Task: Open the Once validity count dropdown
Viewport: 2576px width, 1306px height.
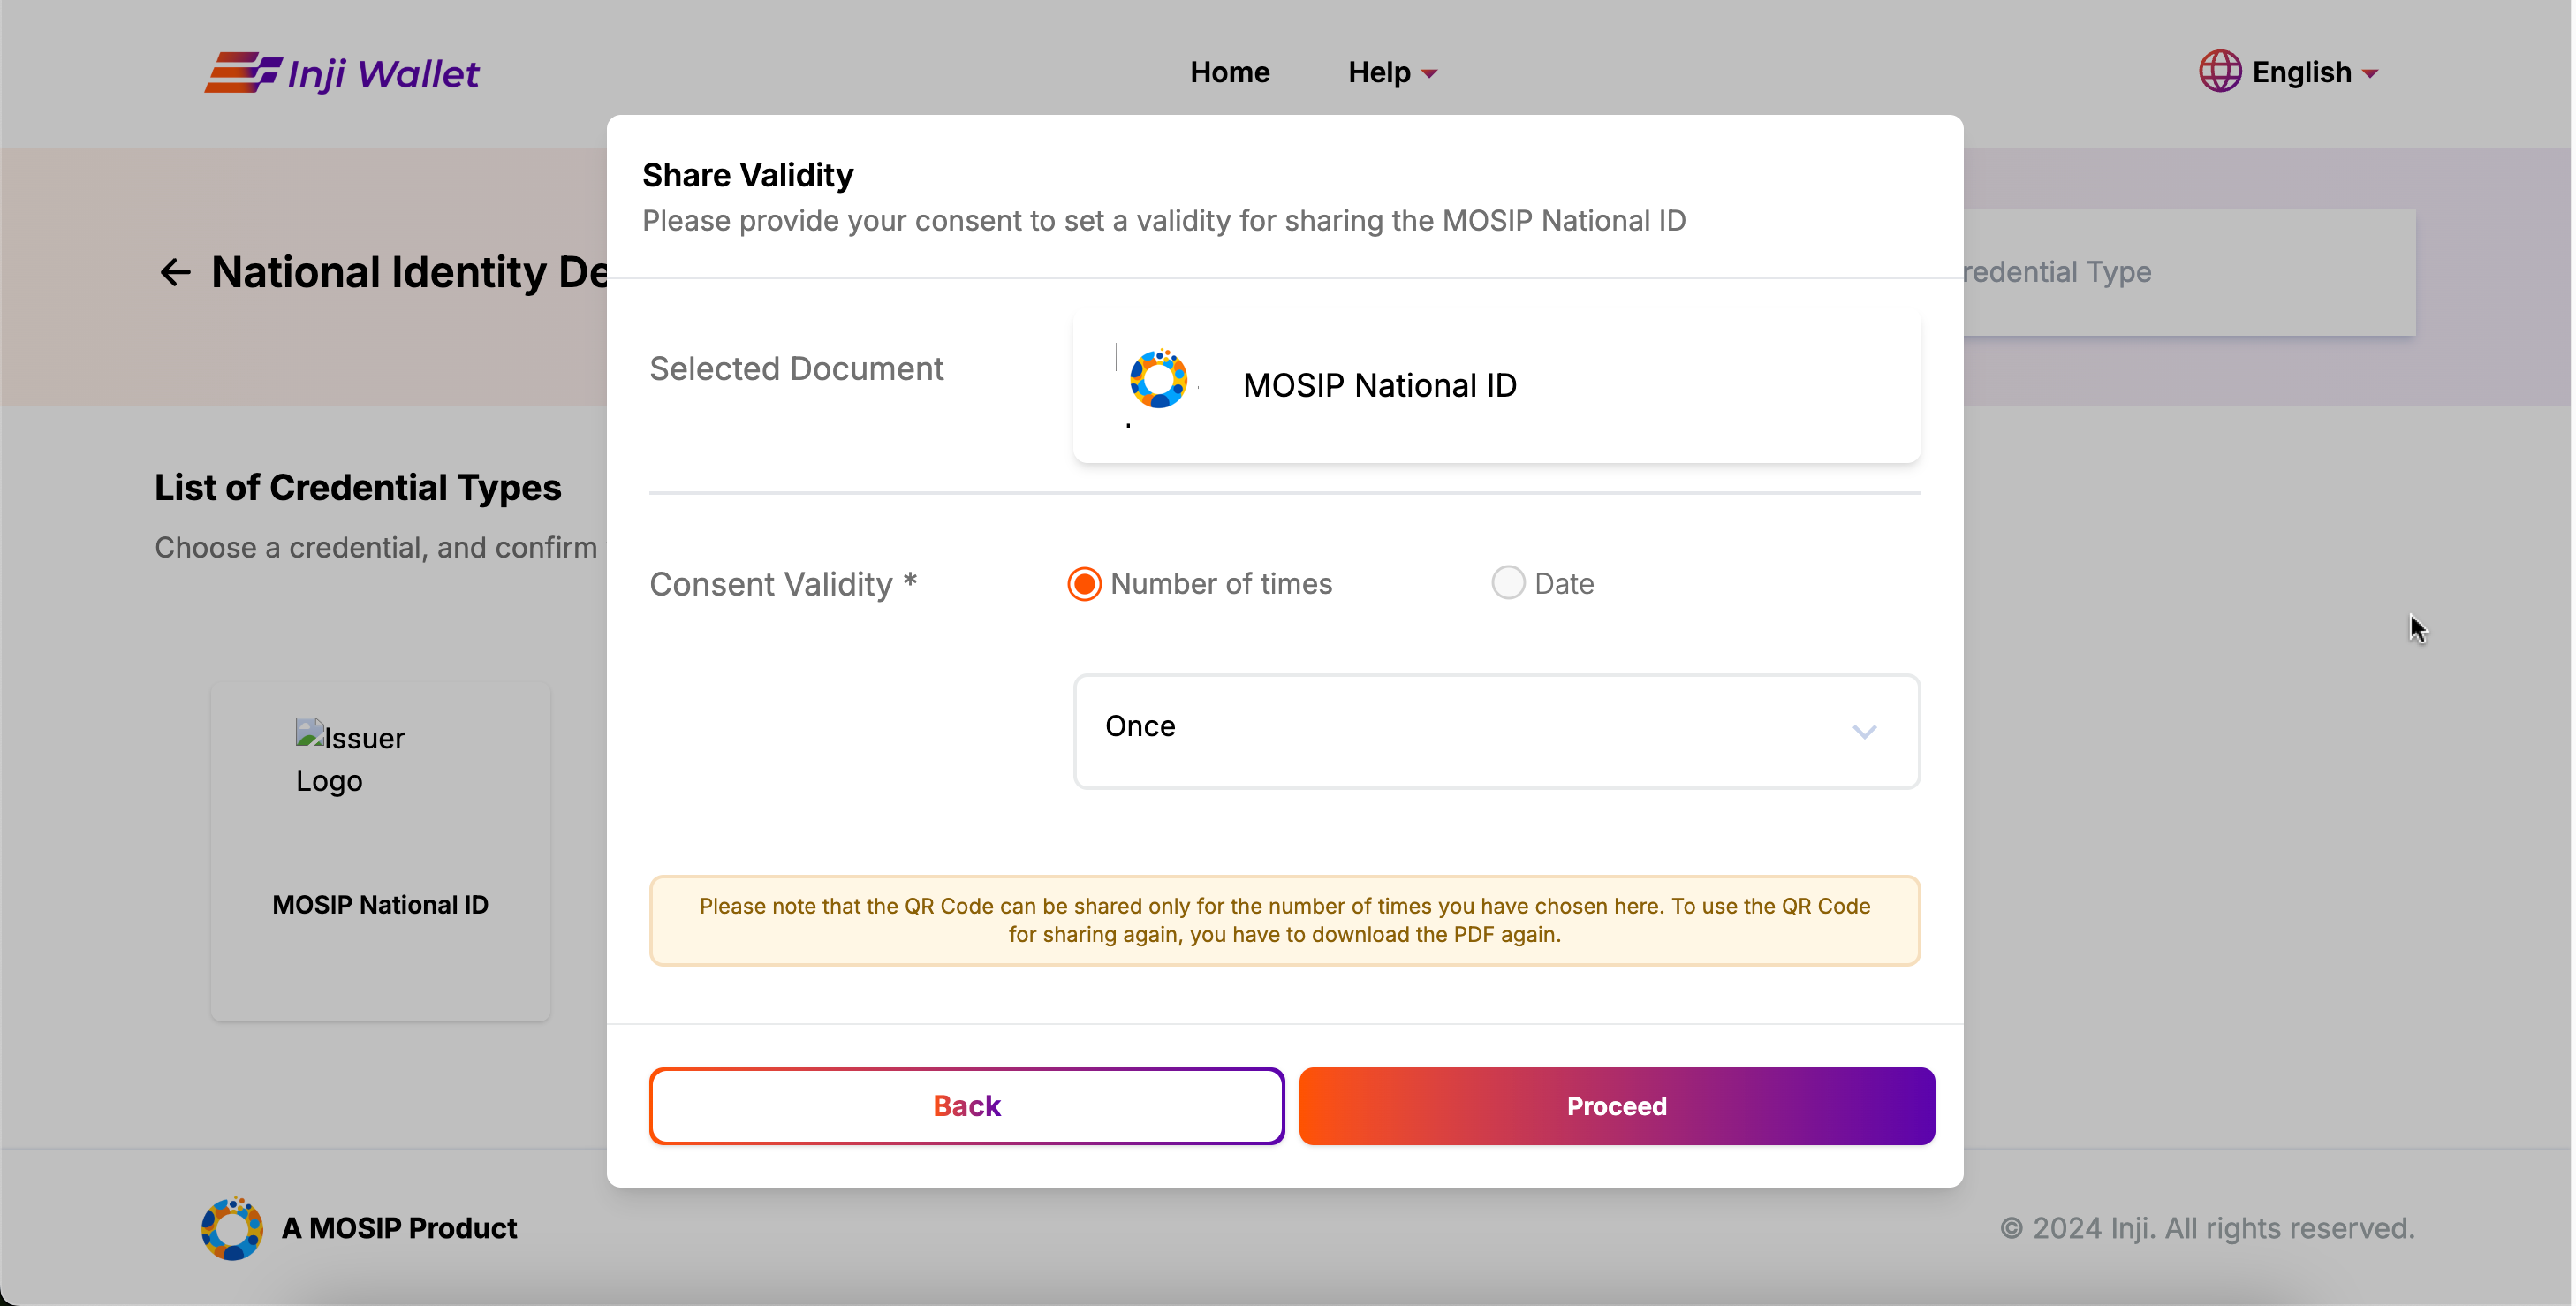Action: point(1496,731)
